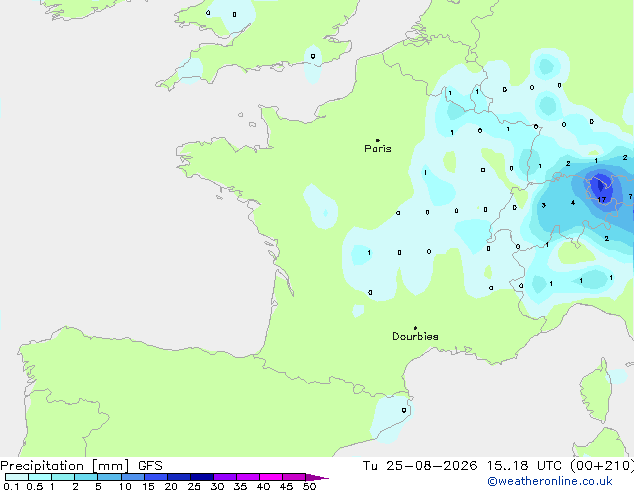634x490 pixels.
Task: Open the weatheronline.co.uk copyright link
Action: (550, 481)
